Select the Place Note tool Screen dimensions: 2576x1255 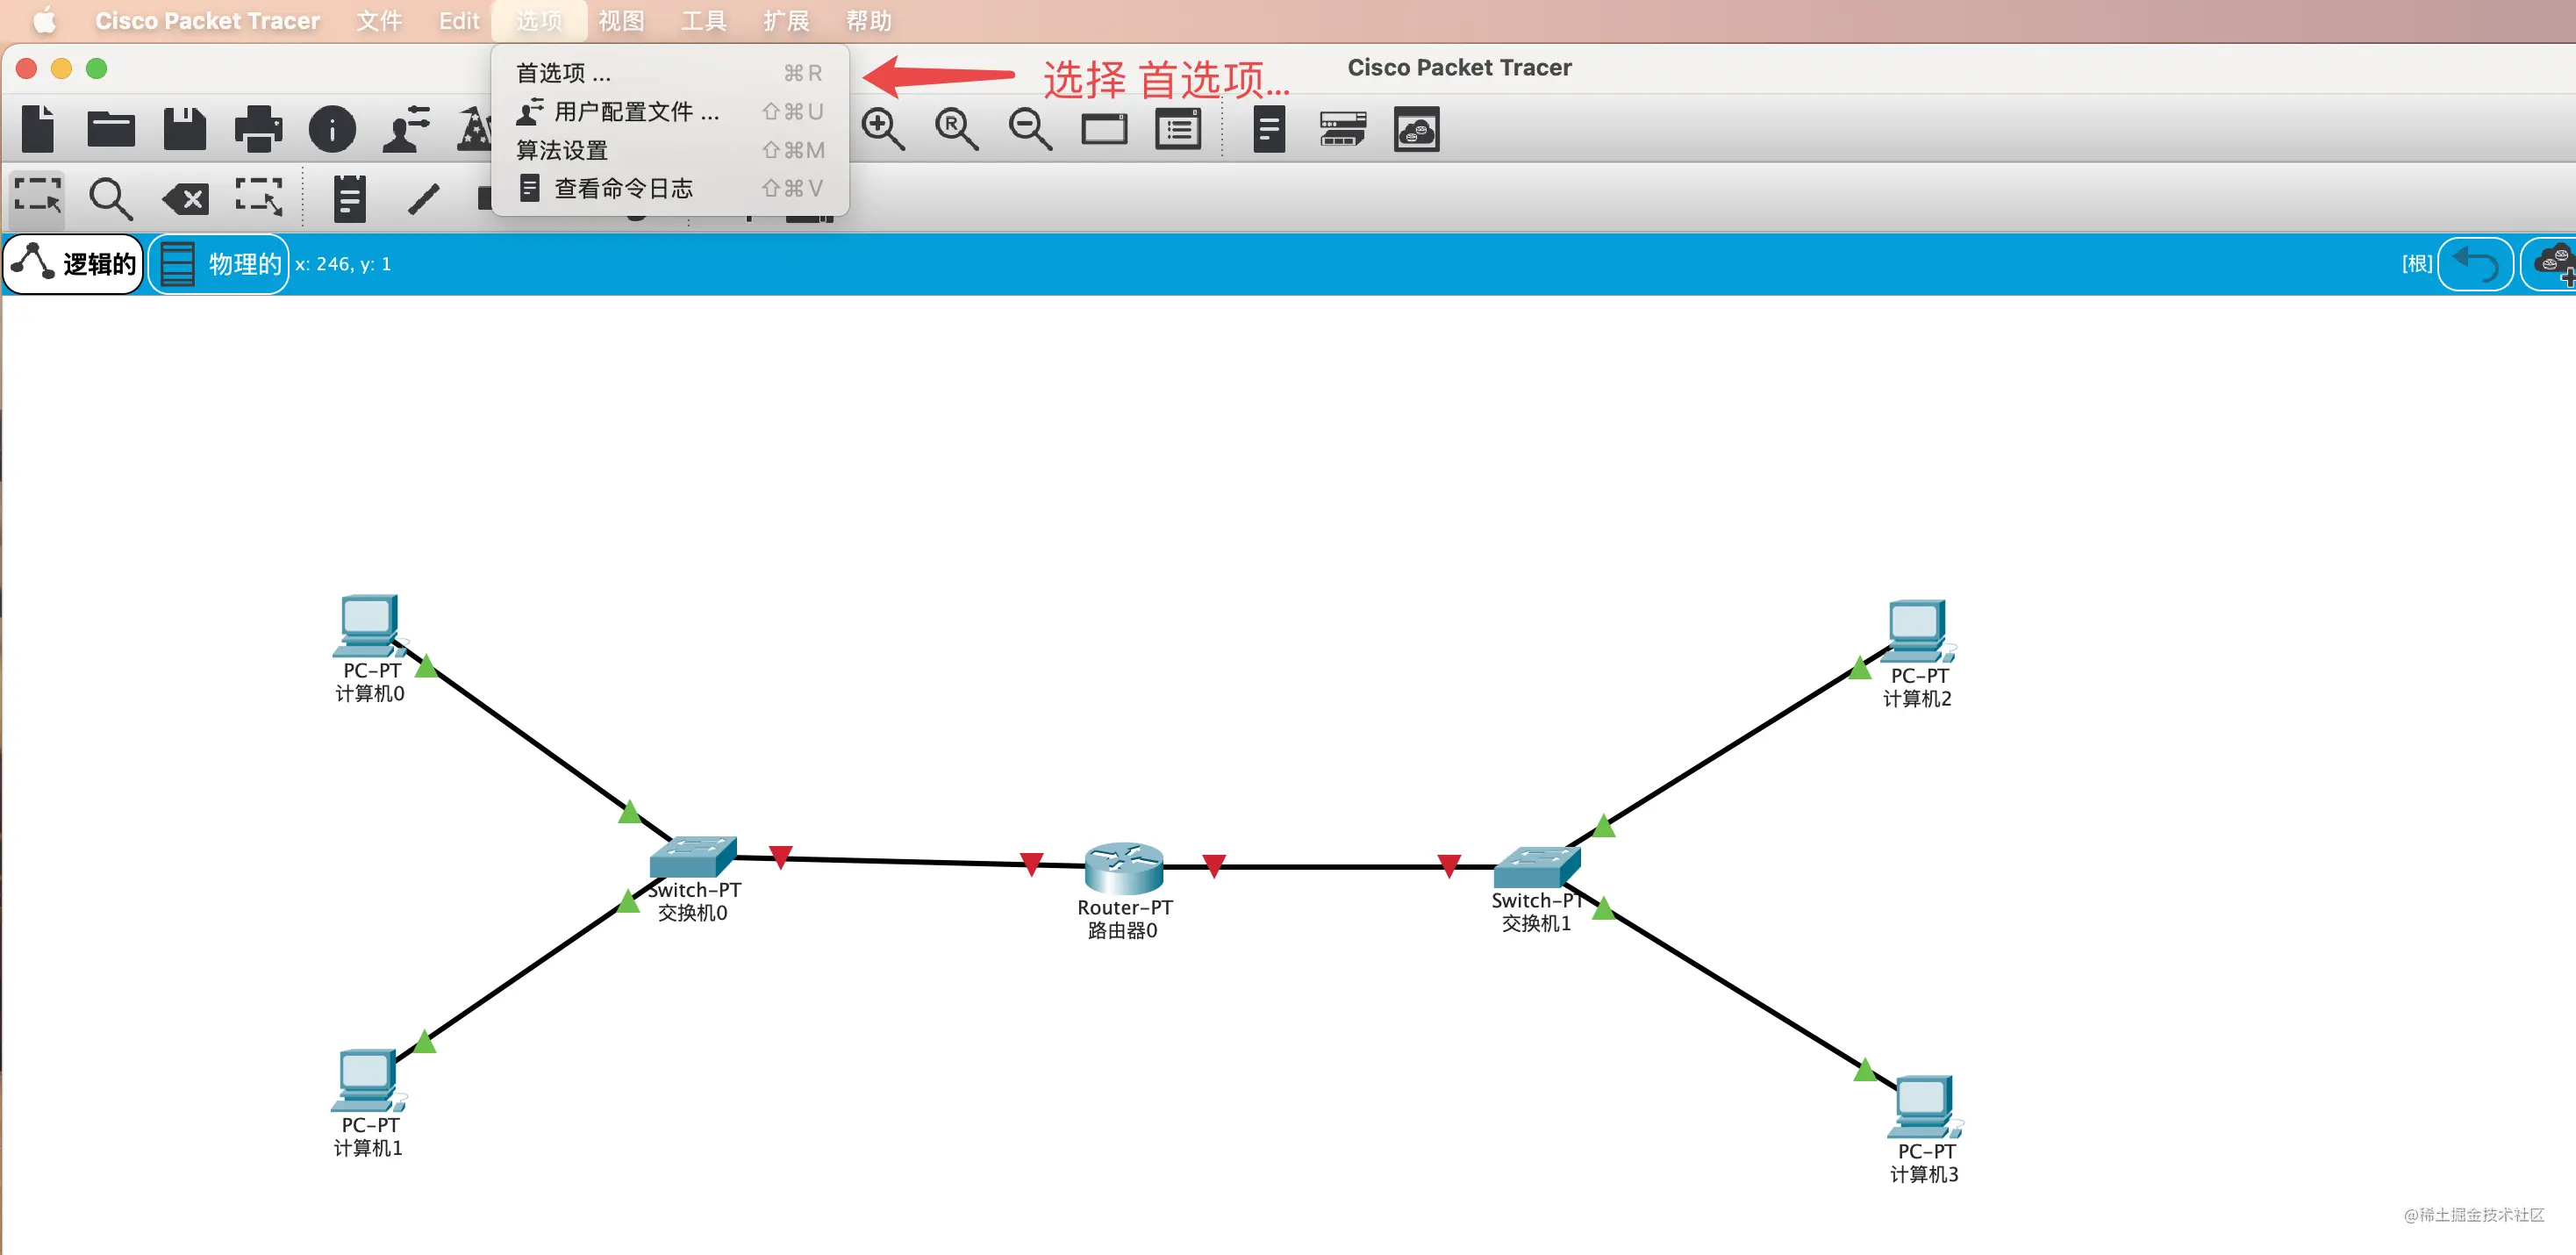349,198
